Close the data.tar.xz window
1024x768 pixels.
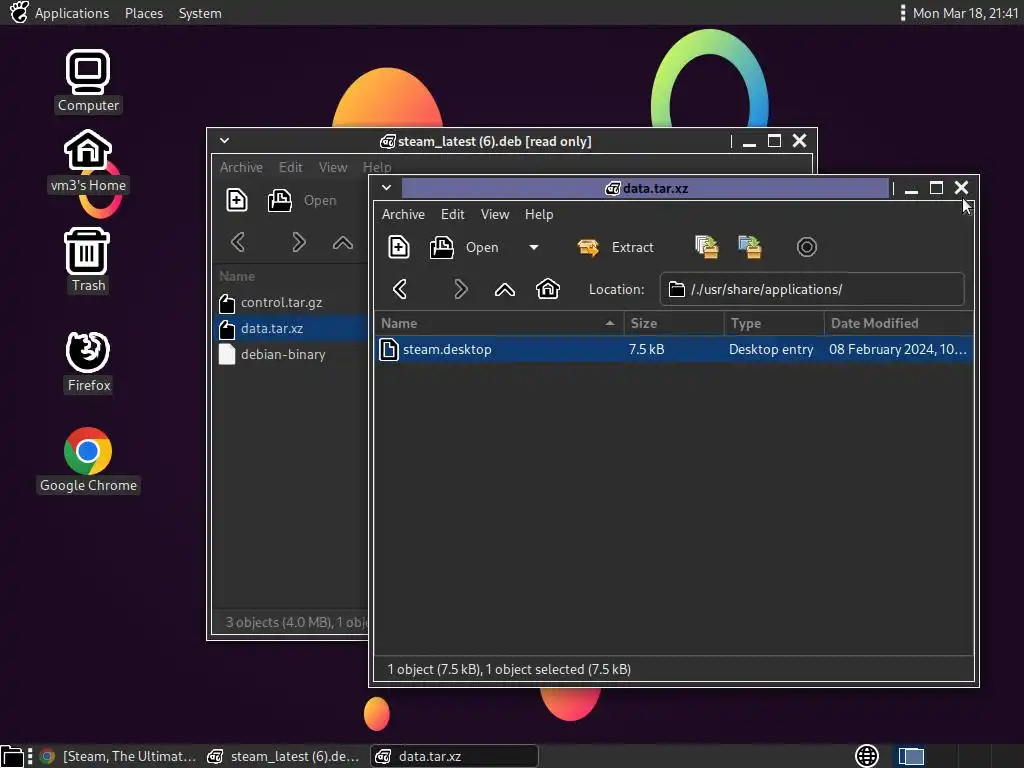(961, 187)
